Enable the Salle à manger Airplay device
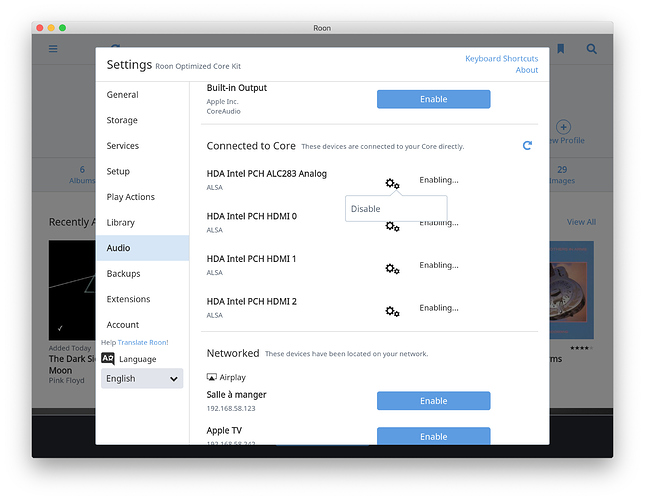645x500 pixels. point(434,400)
